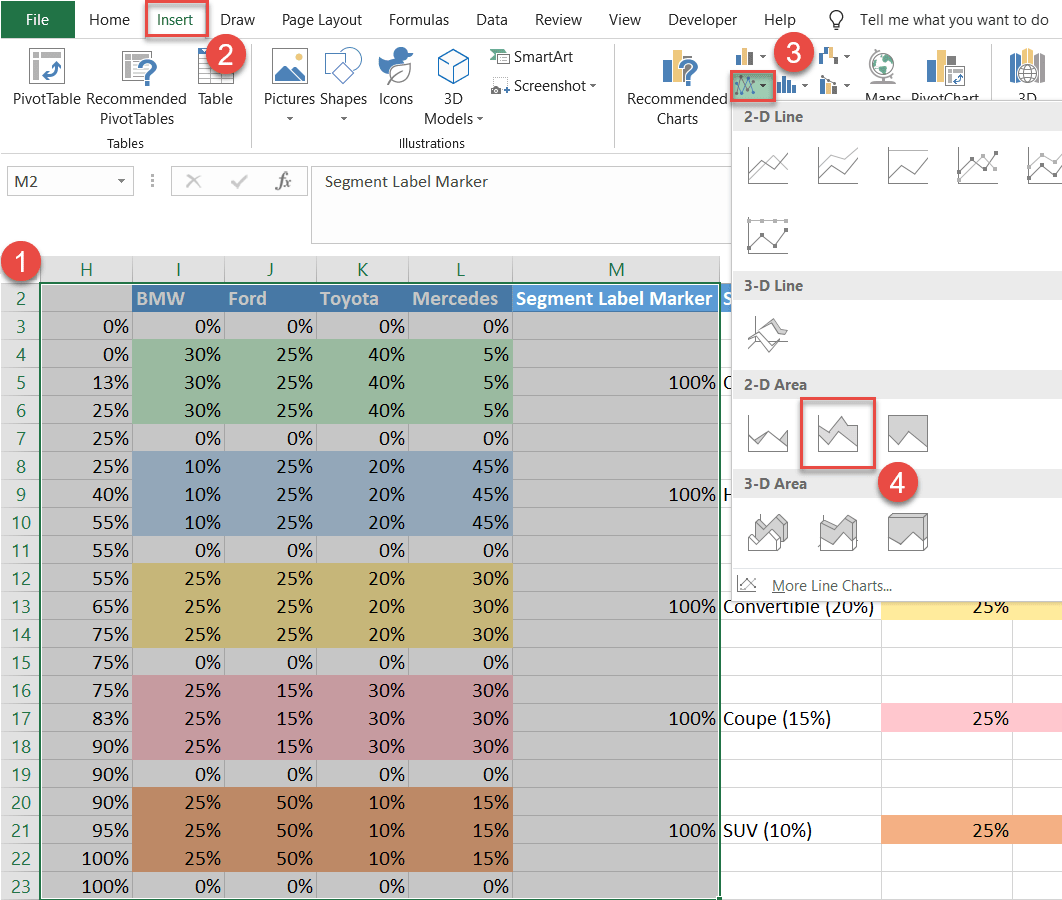Image resolution: width=1062 pixels, height=900 pixels.
Task: Click the Pictures icon
Action: [x=289, y=66]
